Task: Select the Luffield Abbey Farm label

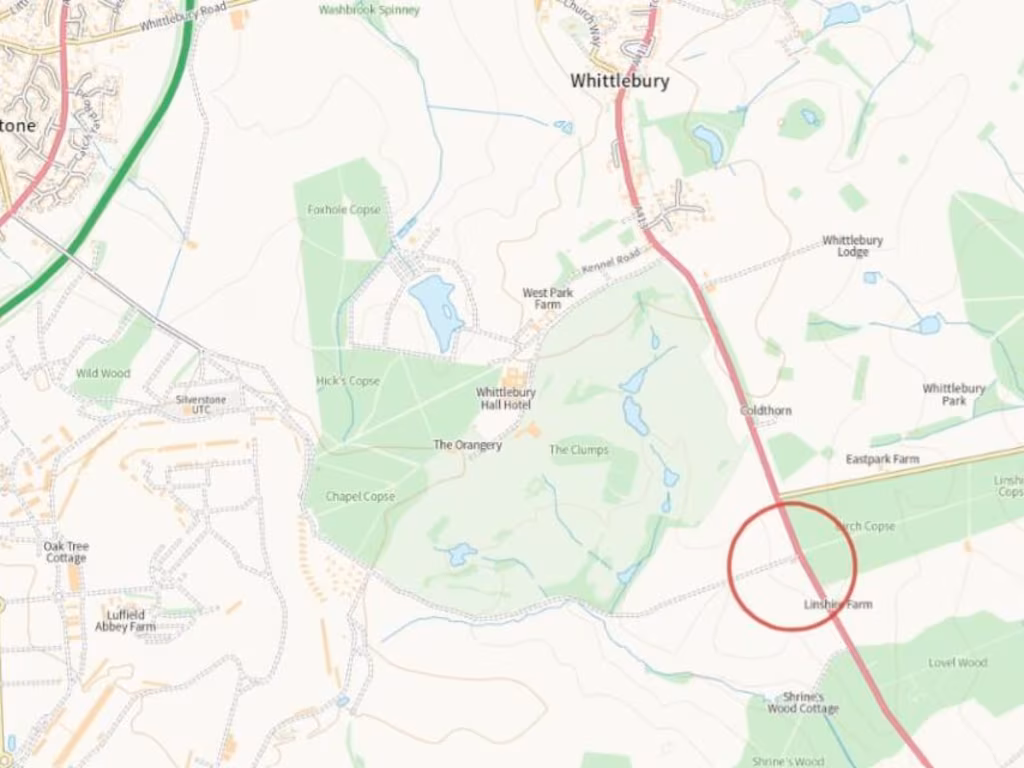Action: pyautogui.click(x=125, y=620)
